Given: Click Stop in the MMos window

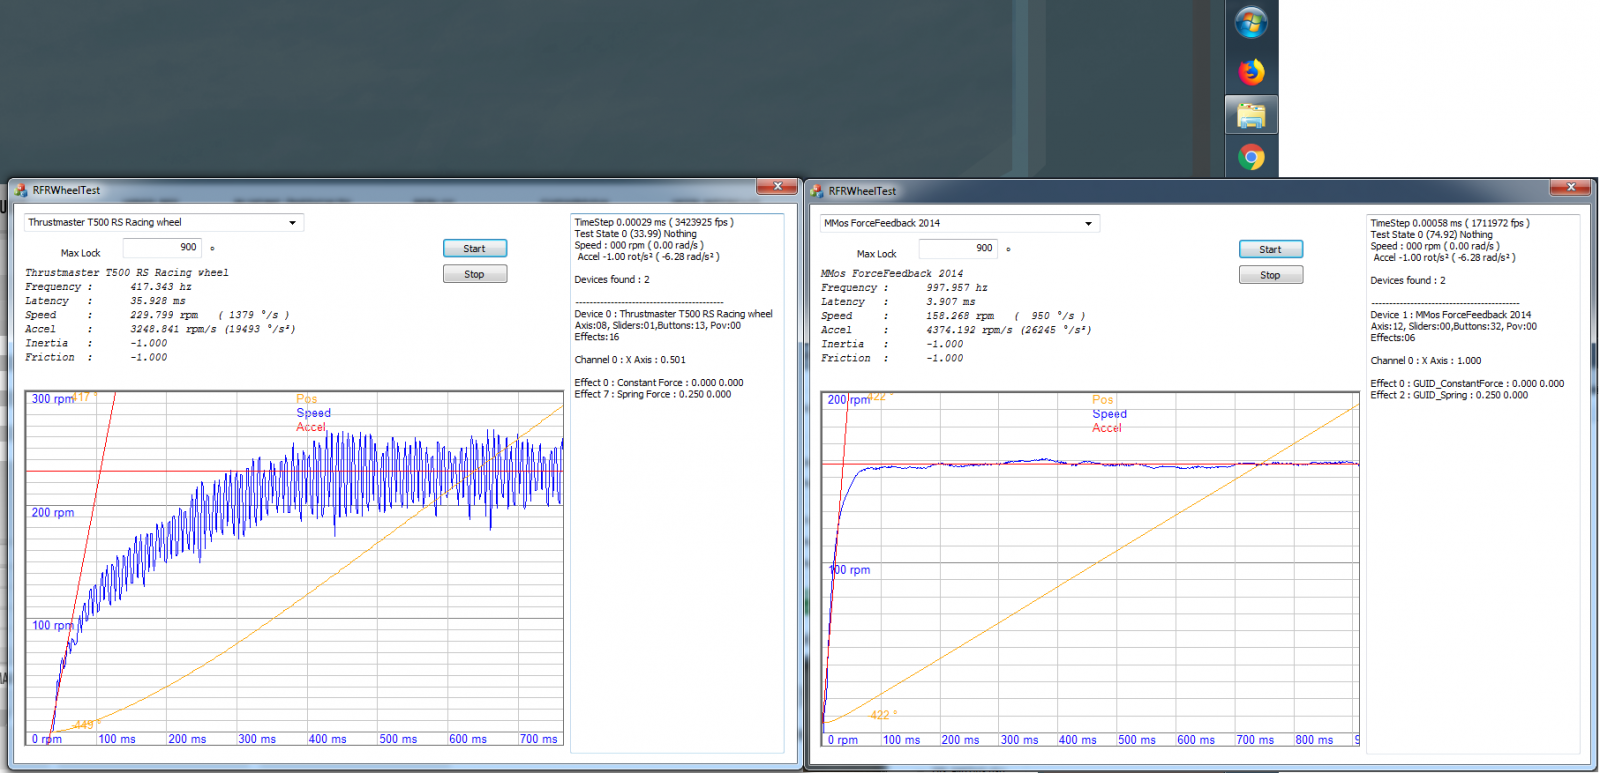Looking at the screenshot, I should pyautogui.click(x=1271, y=275).
